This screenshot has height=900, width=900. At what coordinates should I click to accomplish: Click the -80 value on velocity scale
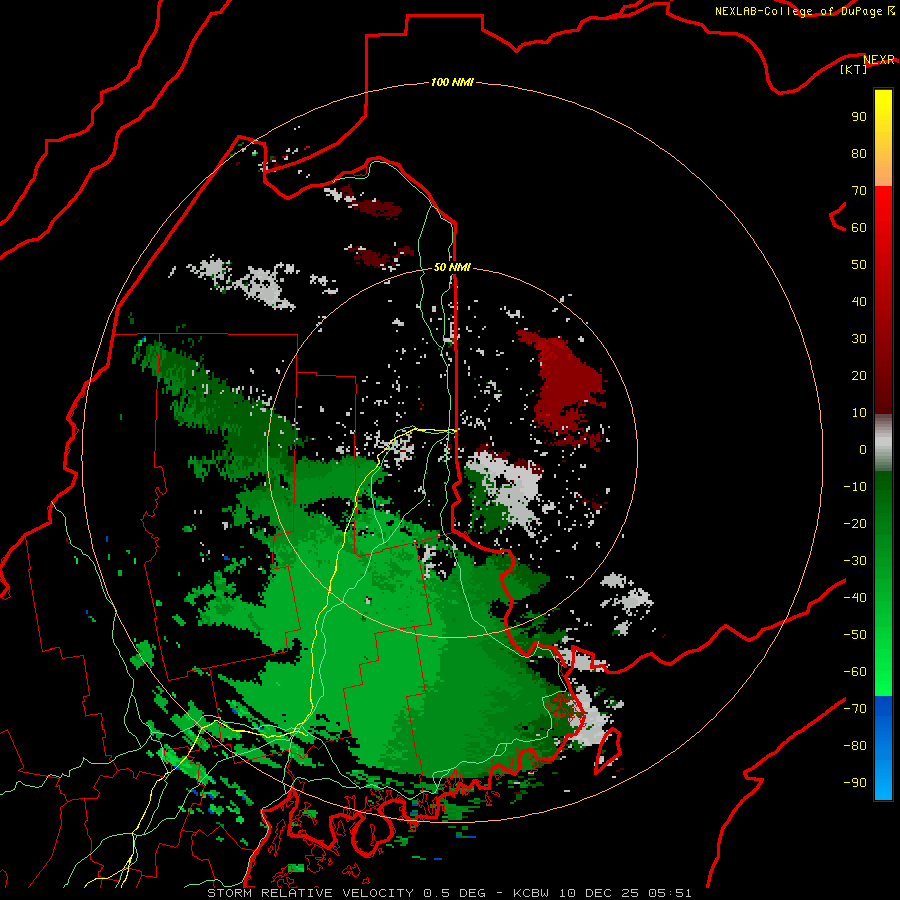coord(855,746)
